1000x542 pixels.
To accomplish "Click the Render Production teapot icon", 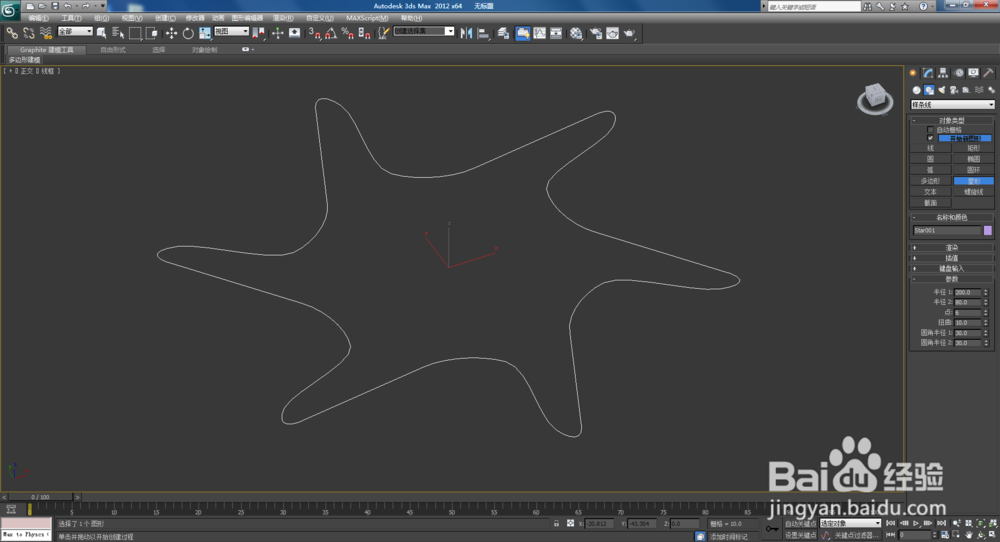I will [x=629, y=33].
